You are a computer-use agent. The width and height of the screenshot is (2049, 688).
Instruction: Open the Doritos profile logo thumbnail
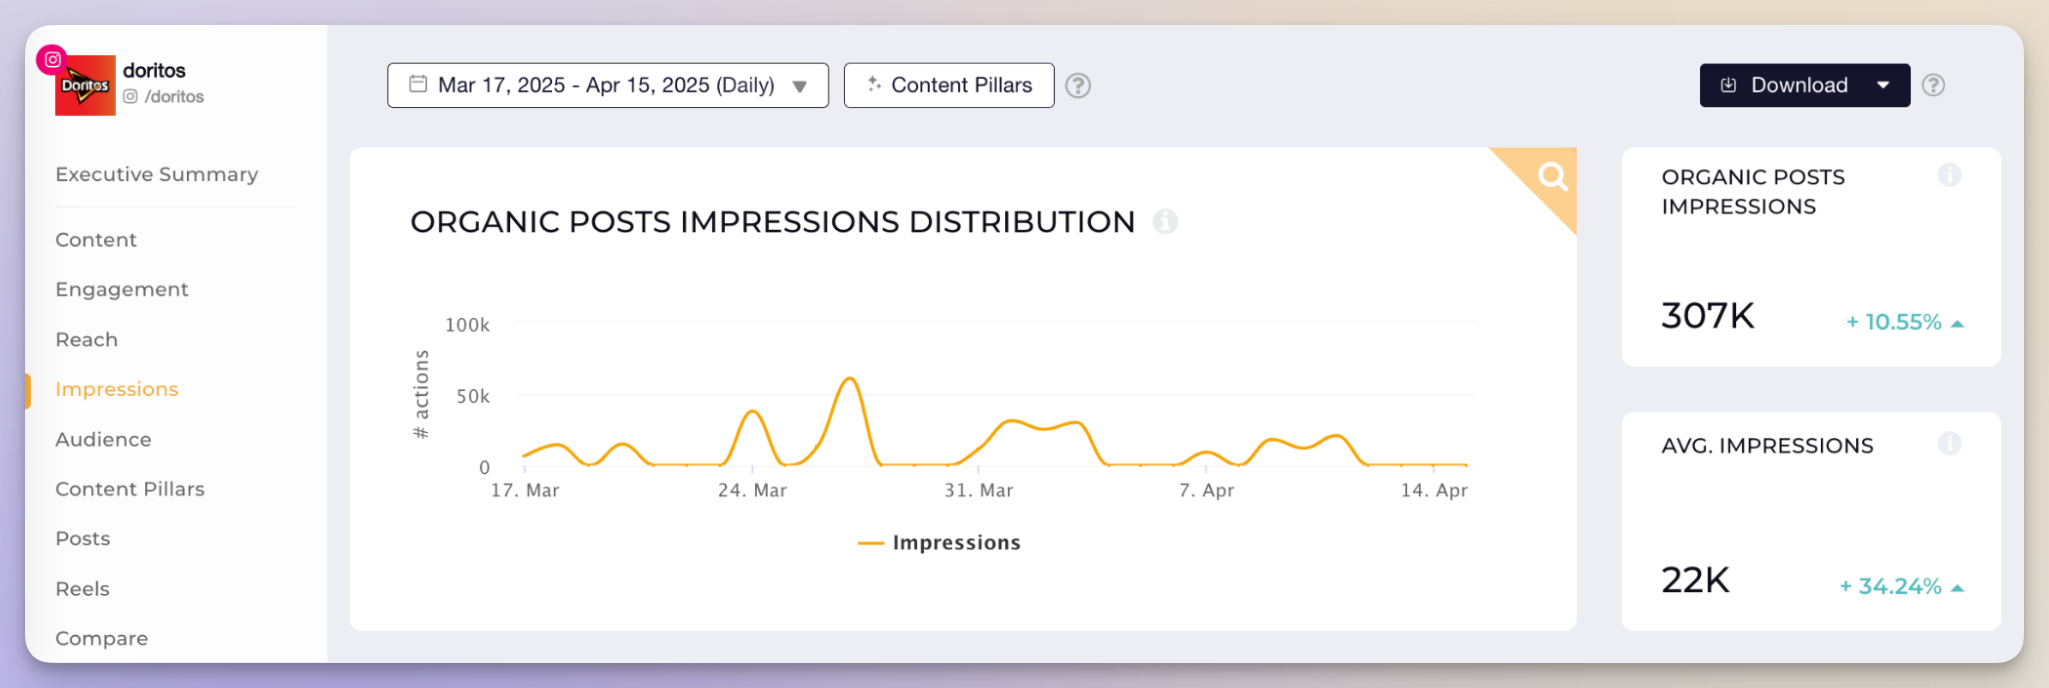(x=85, y=85)
